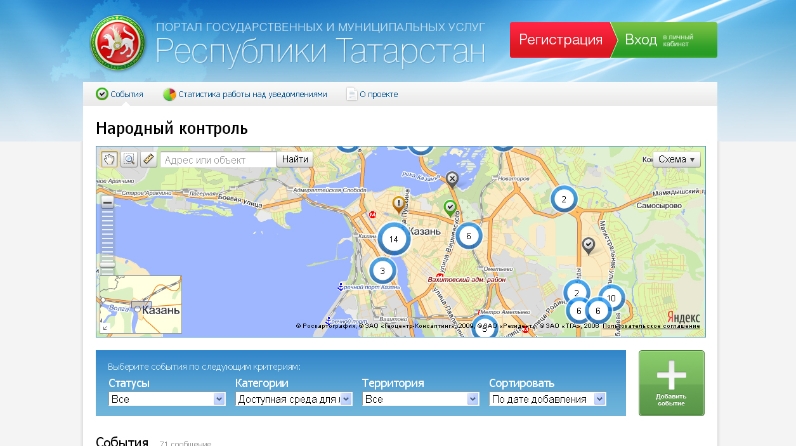
Task: Open the Статусы dropdown
Action: (167, 399)
